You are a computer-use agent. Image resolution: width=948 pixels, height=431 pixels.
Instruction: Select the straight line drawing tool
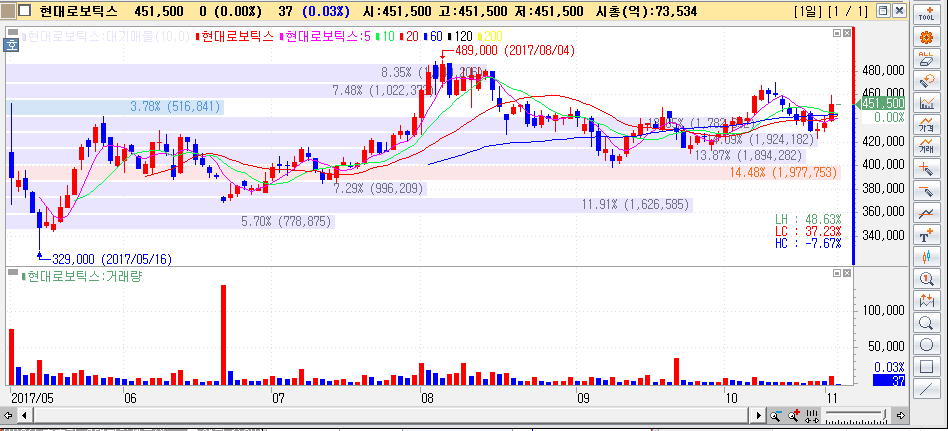click(x=927, y=388)
